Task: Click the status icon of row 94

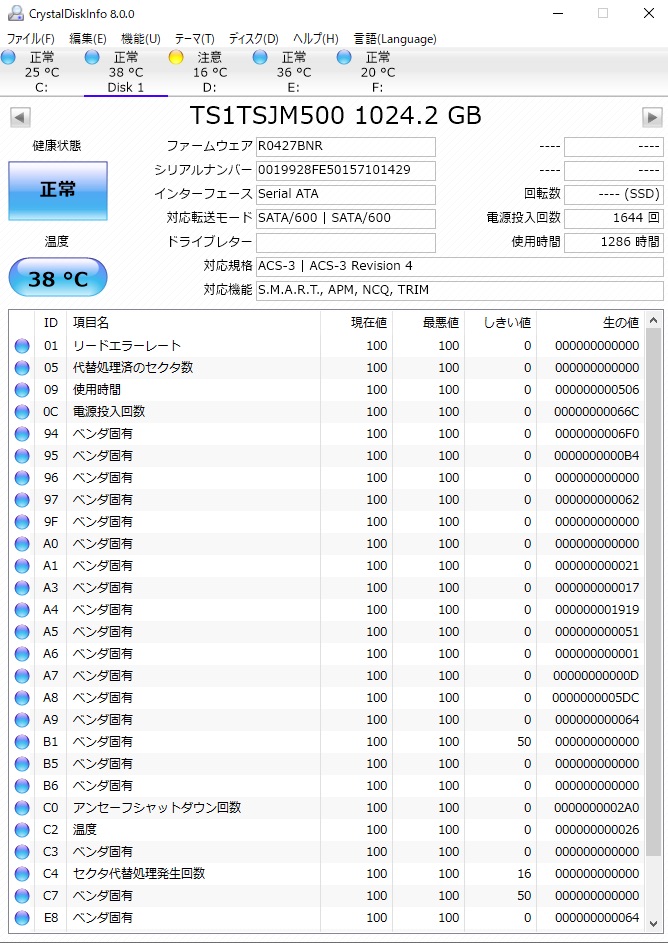Action: tap(22, 434)
